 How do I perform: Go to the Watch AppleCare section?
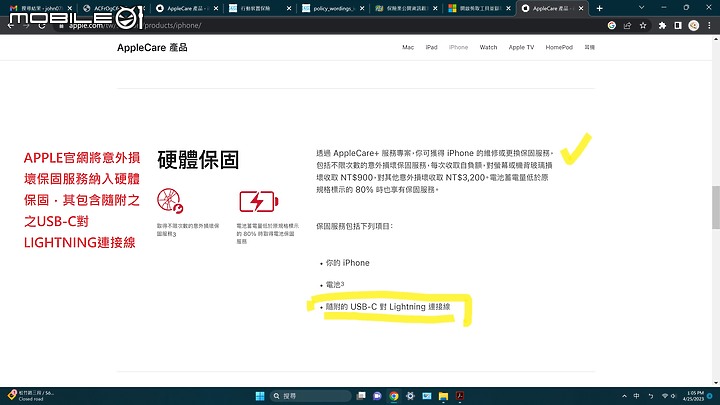coord(488,47)
